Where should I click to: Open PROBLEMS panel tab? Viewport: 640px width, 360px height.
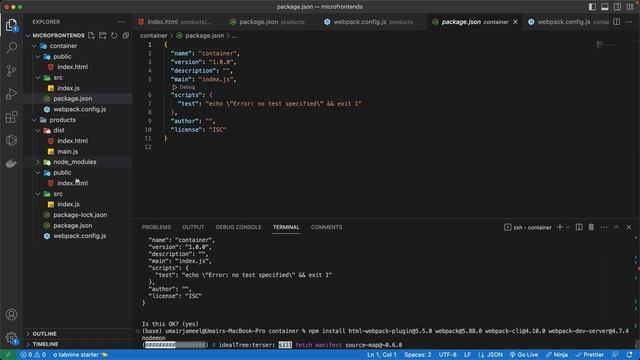[156, 227]
